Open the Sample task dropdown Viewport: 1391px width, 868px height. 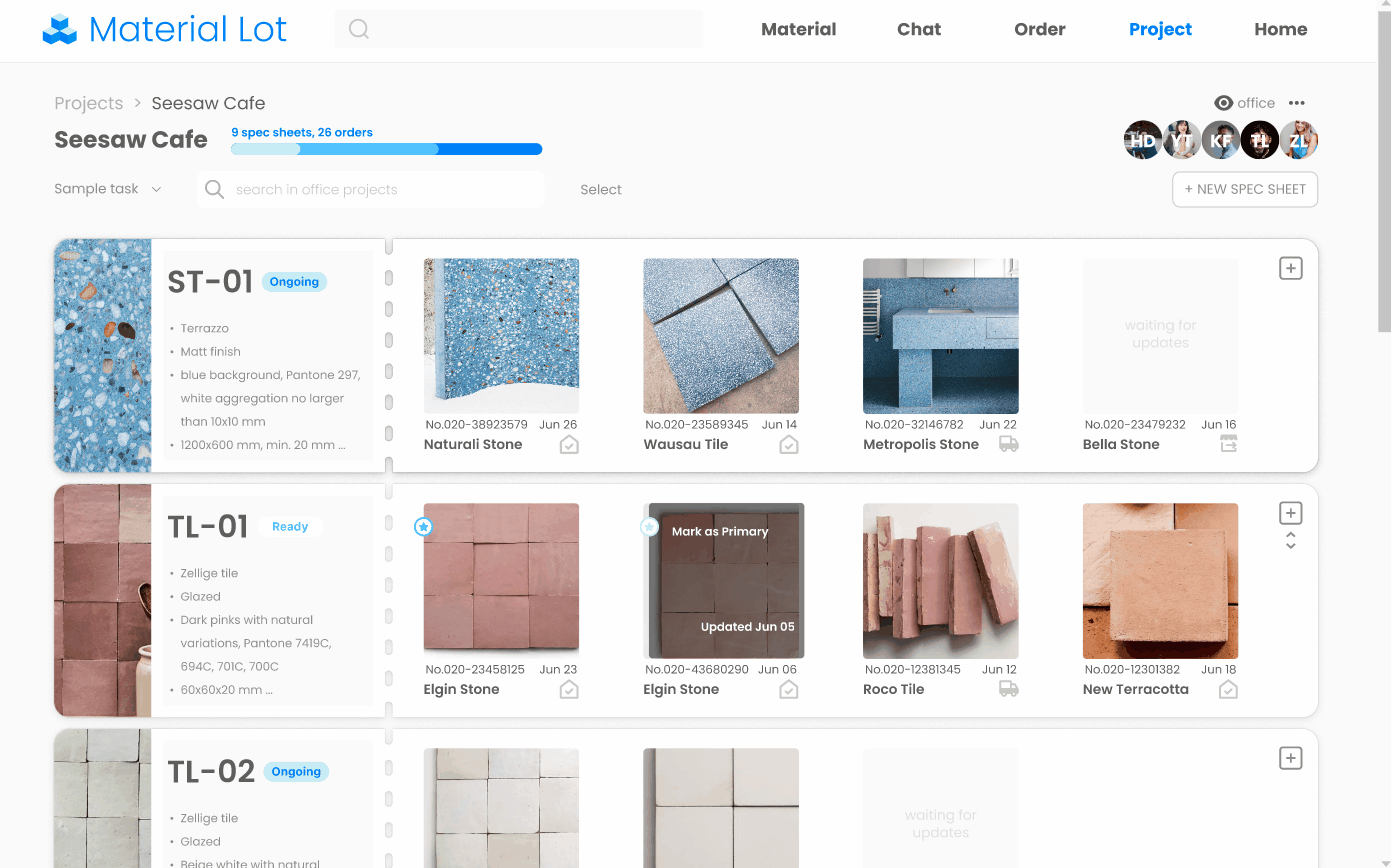pyautogui.click(x=107, y=189)
